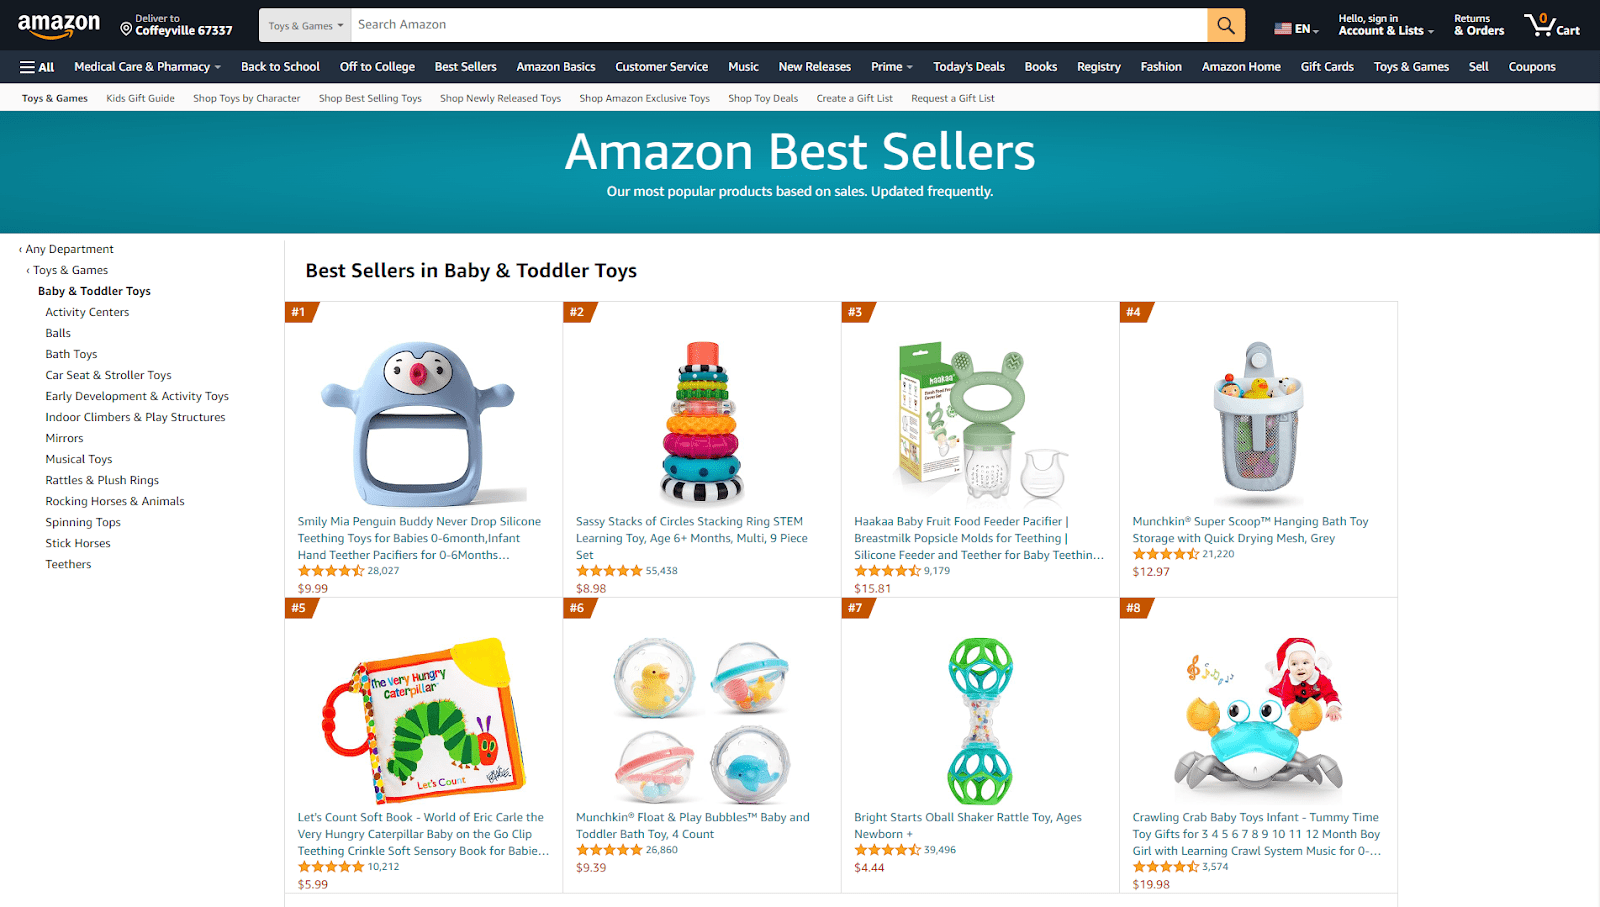This screenshot has width=1600, height=907.
Task: Open star ratings for Sassy Stacking Ring
Action: click(609, 571)
